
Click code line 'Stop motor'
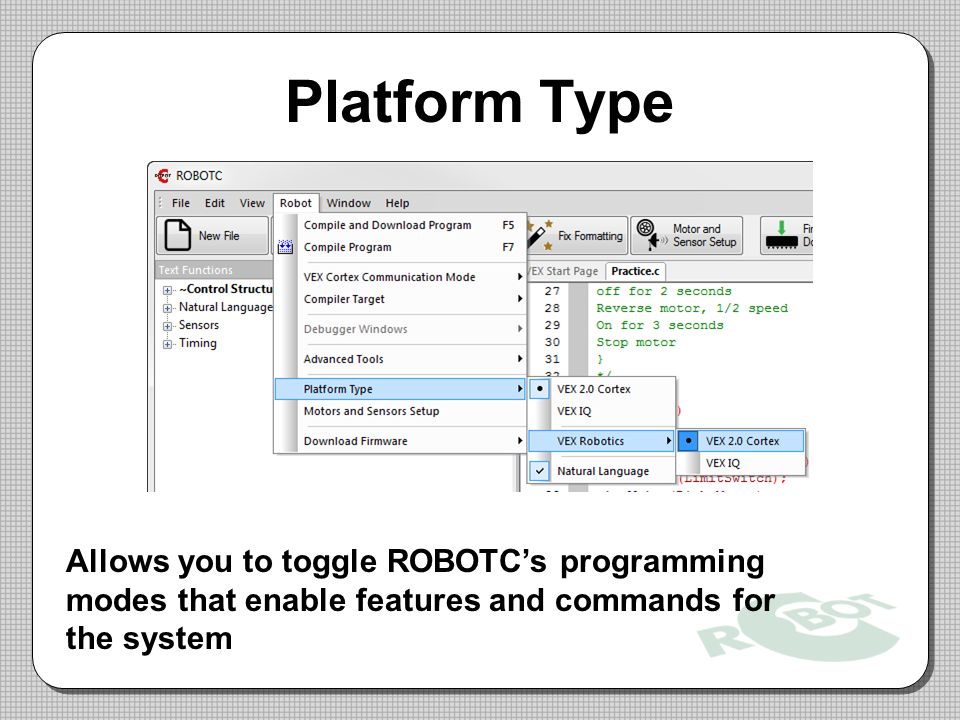tap(636, 342)
